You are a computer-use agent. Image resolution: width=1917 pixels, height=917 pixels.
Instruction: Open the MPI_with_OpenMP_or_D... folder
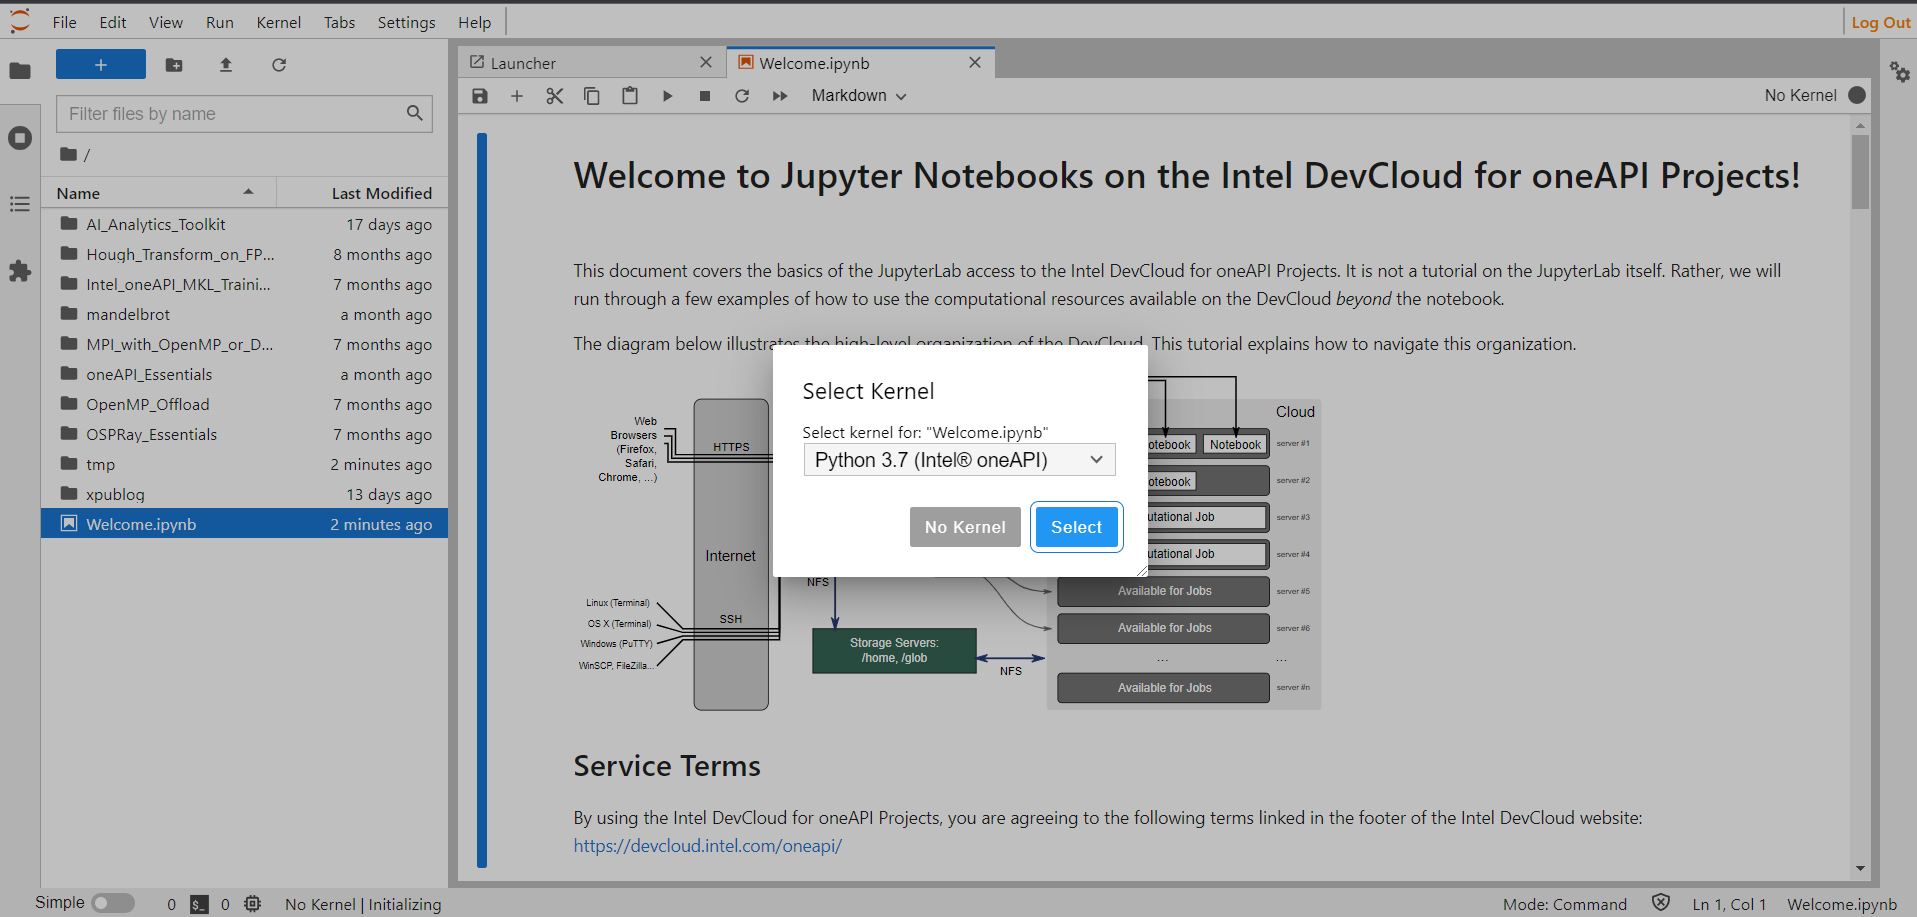pos(244,344)
